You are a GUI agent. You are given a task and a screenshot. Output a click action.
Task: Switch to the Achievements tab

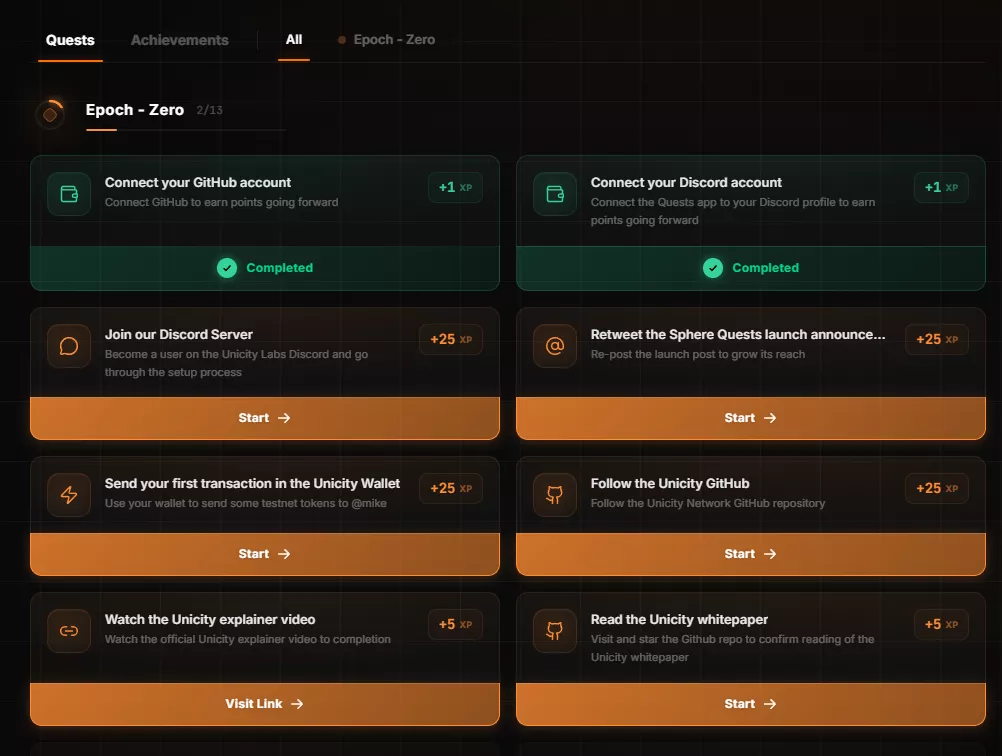pos(179,40)
